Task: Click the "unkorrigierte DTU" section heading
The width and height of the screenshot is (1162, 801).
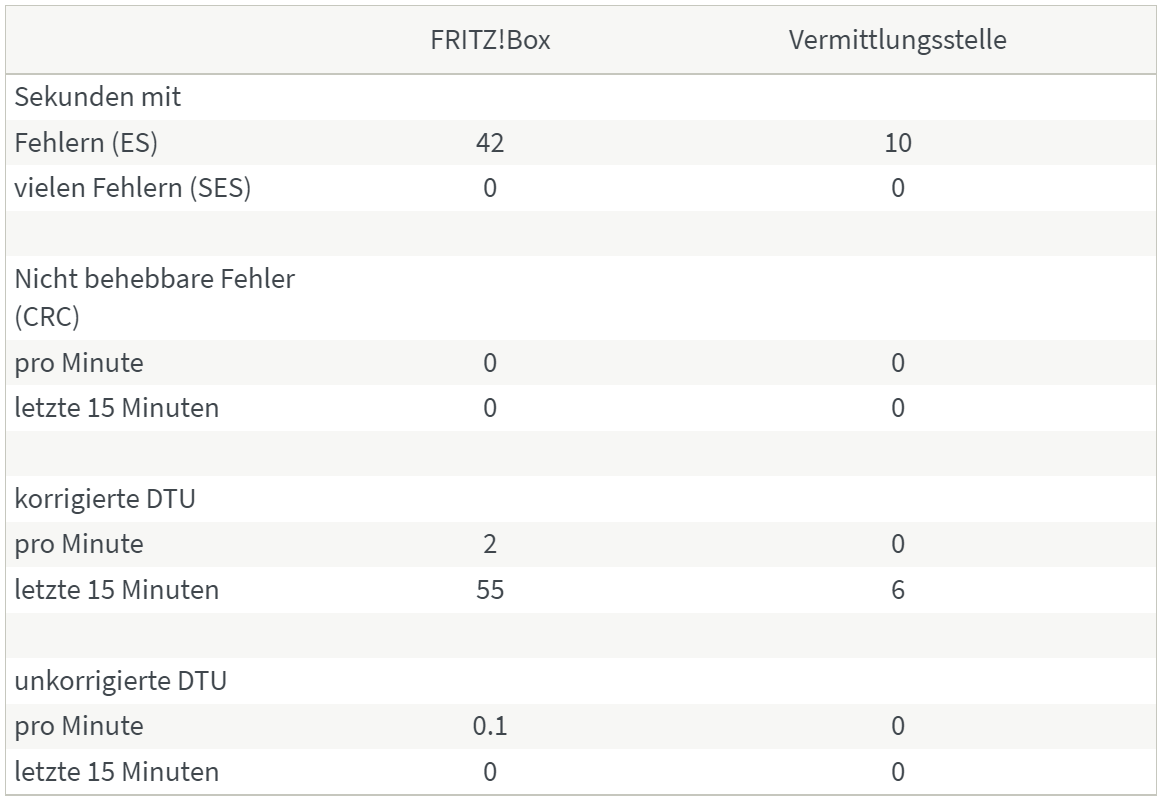Action: pyautogui.click(x=120, y=681)
